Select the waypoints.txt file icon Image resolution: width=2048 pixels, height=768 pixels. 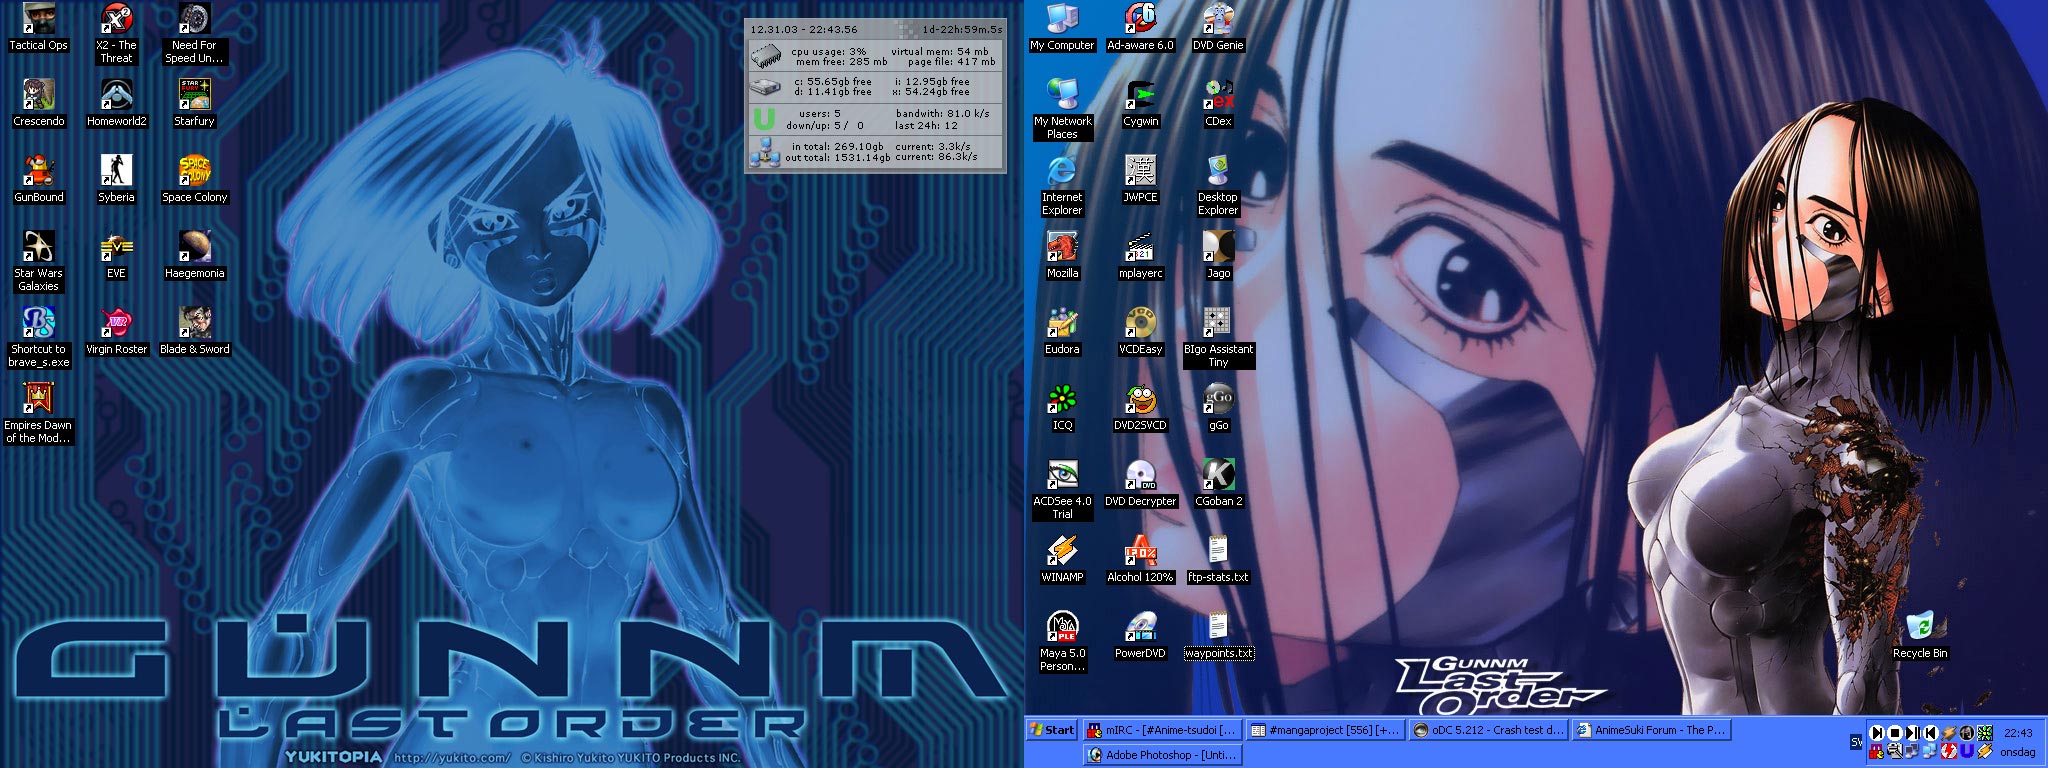1218,635
